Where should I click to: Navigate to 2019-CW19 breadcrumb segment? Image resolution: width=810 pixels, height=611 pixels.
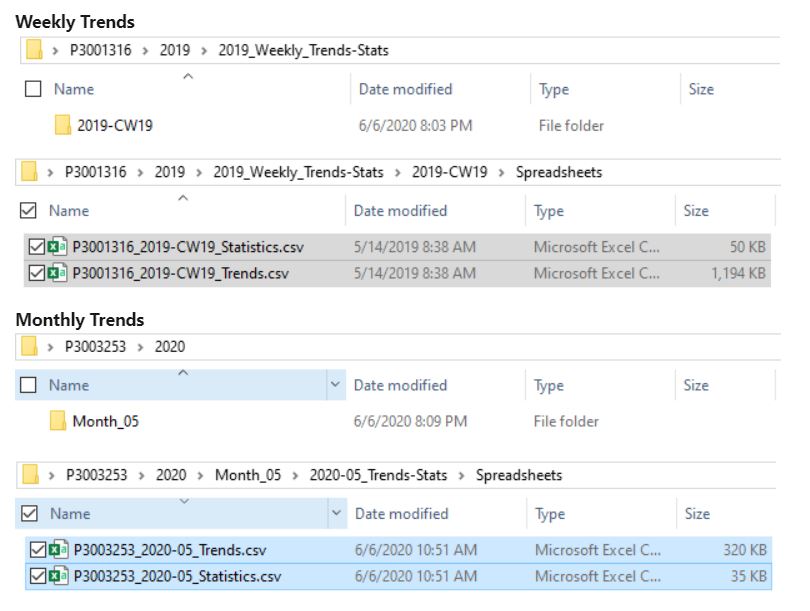pos(449,172)
